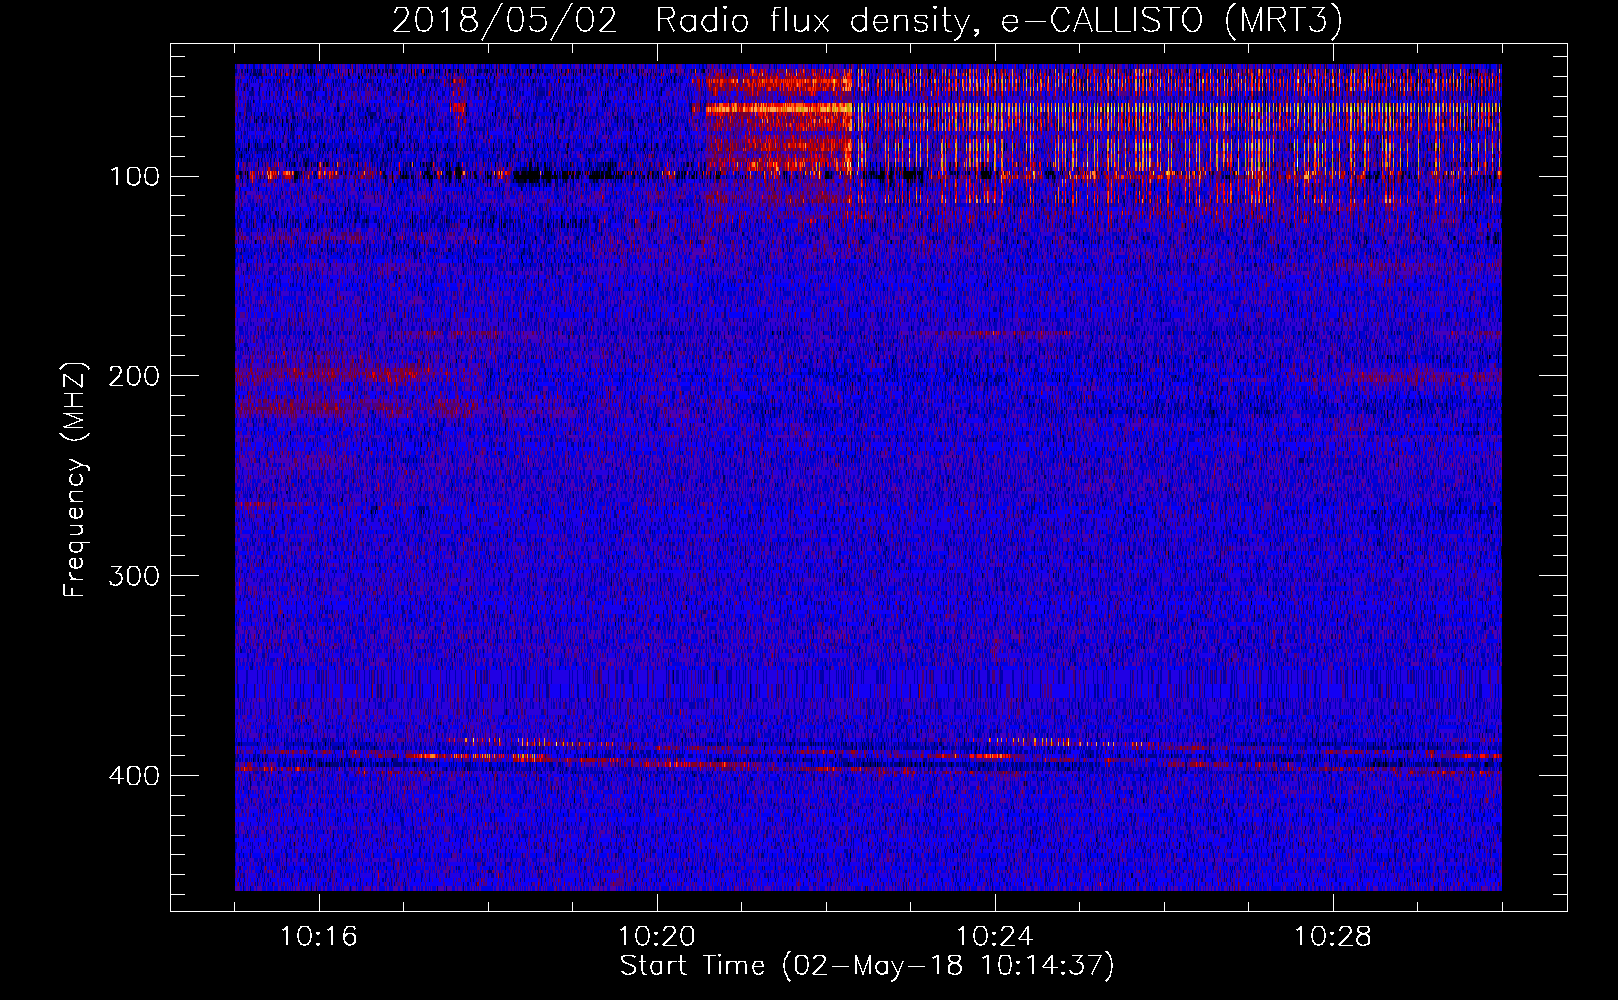Image resolution: width=1618 pixels, height=1000 pixels.
Task: Click the 10:20 time tick label
Action: pyautogui.click(x=657, y=937)
